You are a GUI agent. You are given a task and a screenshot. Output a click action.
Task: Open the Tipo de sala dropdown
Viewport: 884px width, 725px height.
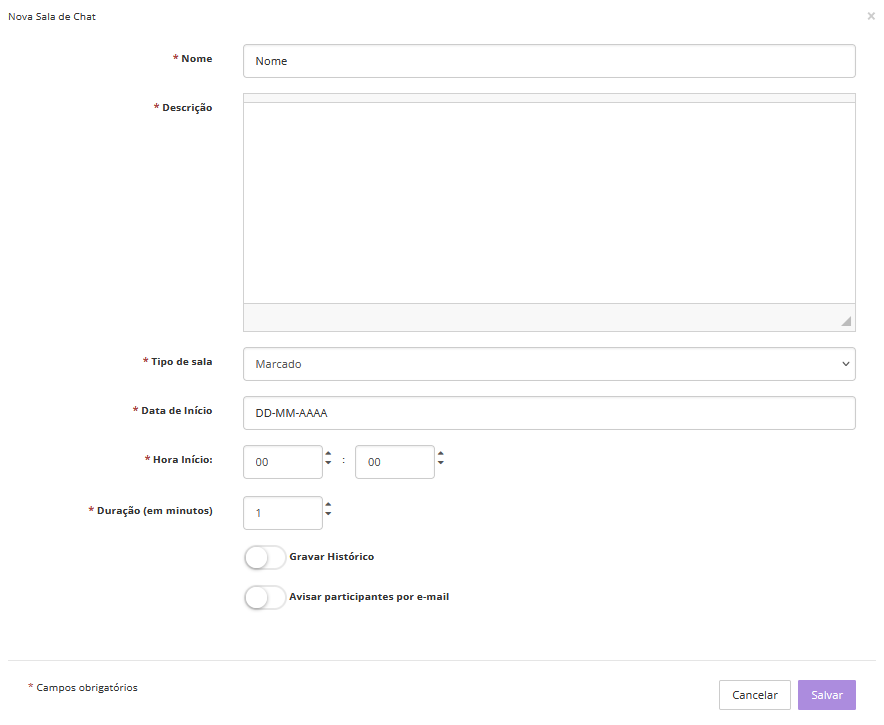point(549,364)
